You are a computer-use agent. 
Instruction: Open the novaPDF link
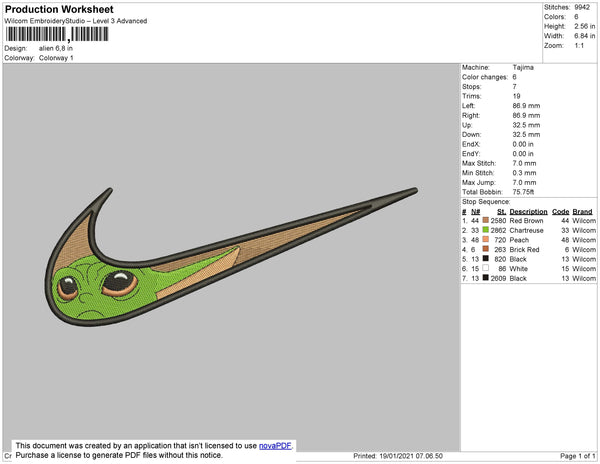pos(277,446)
